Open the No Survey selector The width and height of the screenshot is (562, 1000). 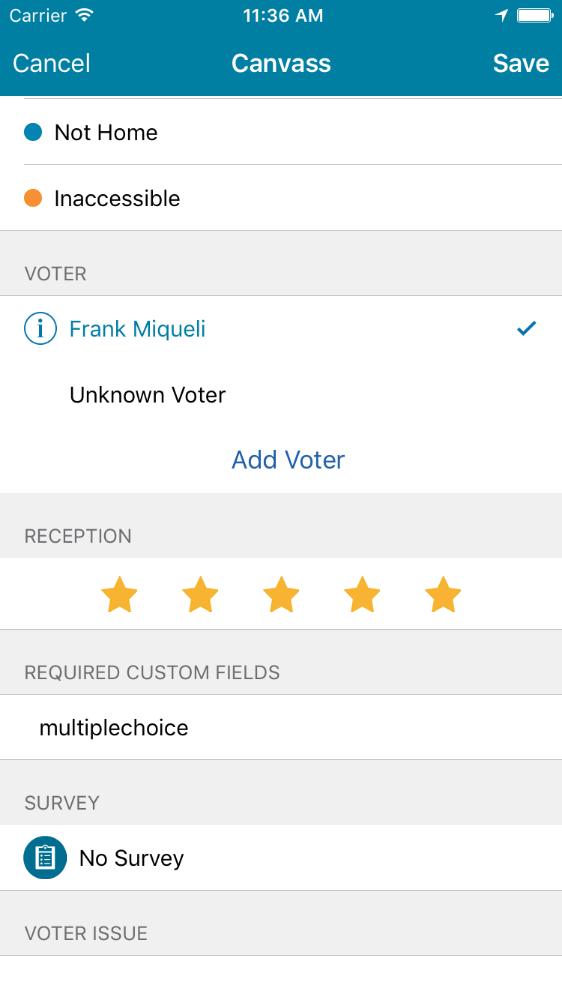[x=281, y=858]
